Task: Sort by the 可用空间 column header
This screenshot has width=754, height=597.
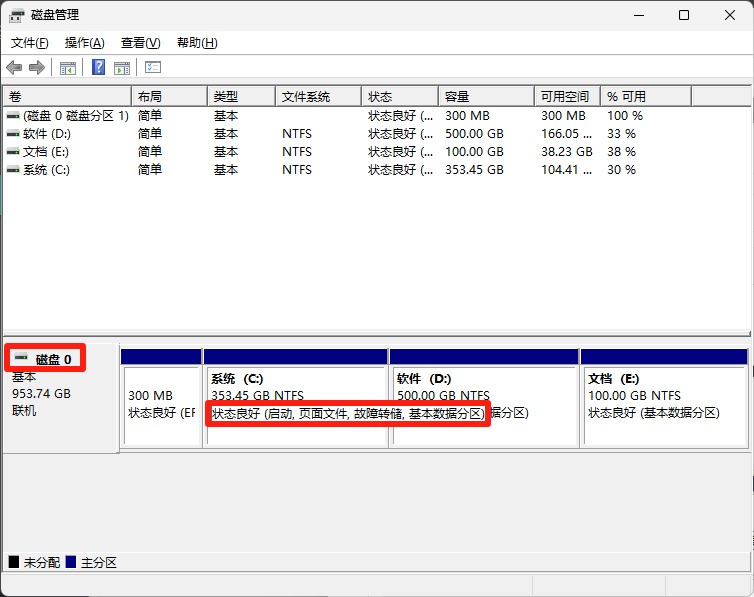Action: pos(567,97)
